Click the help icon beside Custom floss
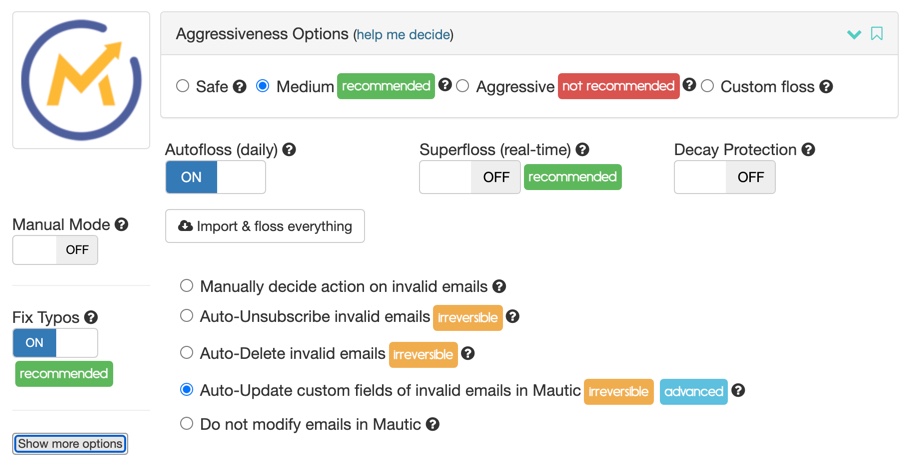909x474 pixels. (x=826, y=87)
